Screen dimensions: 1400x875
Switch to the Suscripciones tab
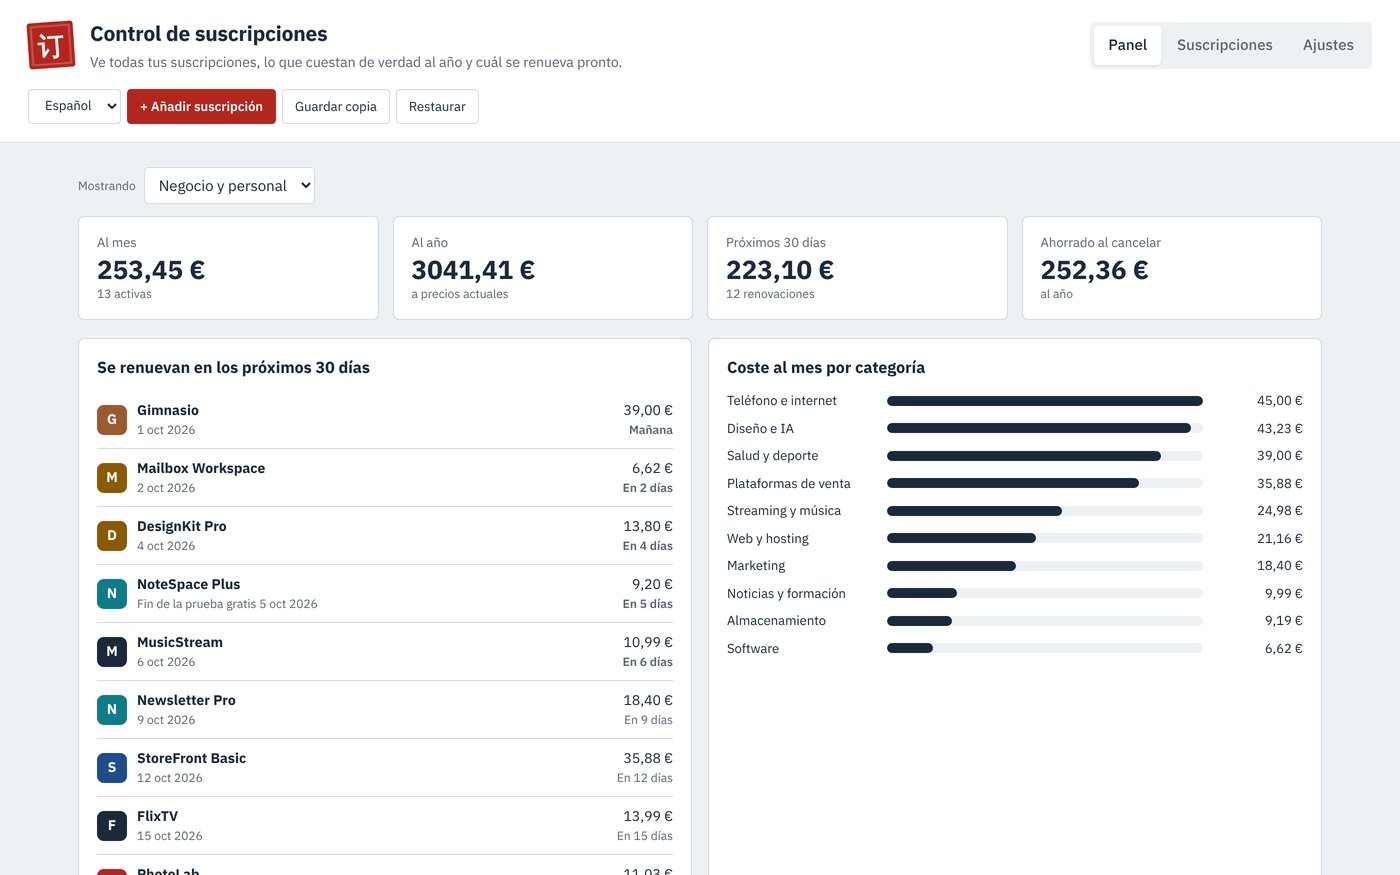[x=1224, y=45]
